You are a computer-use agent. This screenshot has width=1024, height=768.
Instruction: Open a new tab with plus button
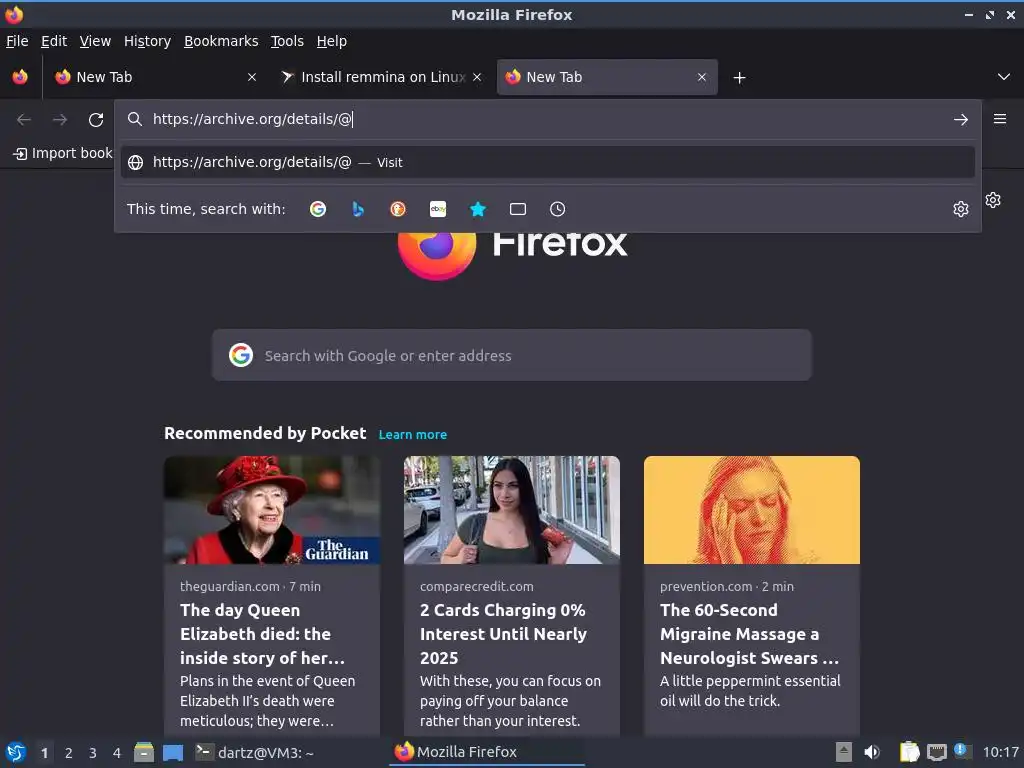point(739,78)
